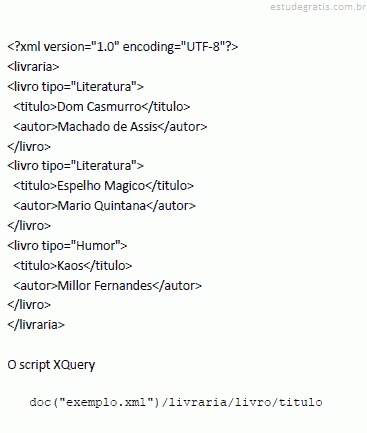Screen dimensions: 367x433
Task: Click the UTF-8 encoding attribute text
Action: [x=176, y=47]
